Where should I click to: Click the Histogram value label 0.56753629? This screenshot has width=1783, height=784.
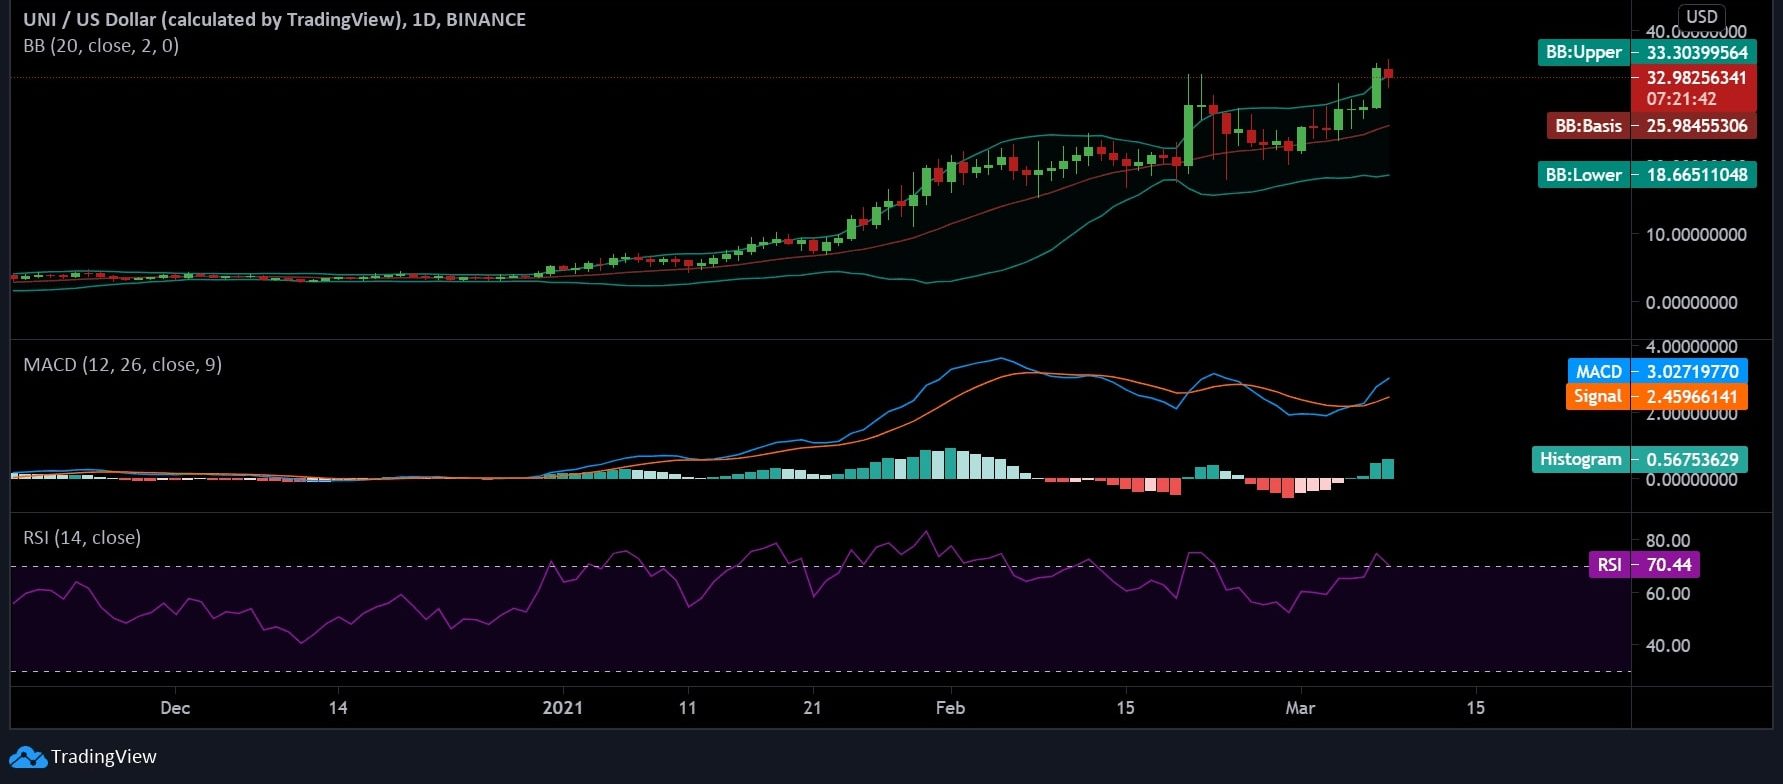pos(1640,459)
